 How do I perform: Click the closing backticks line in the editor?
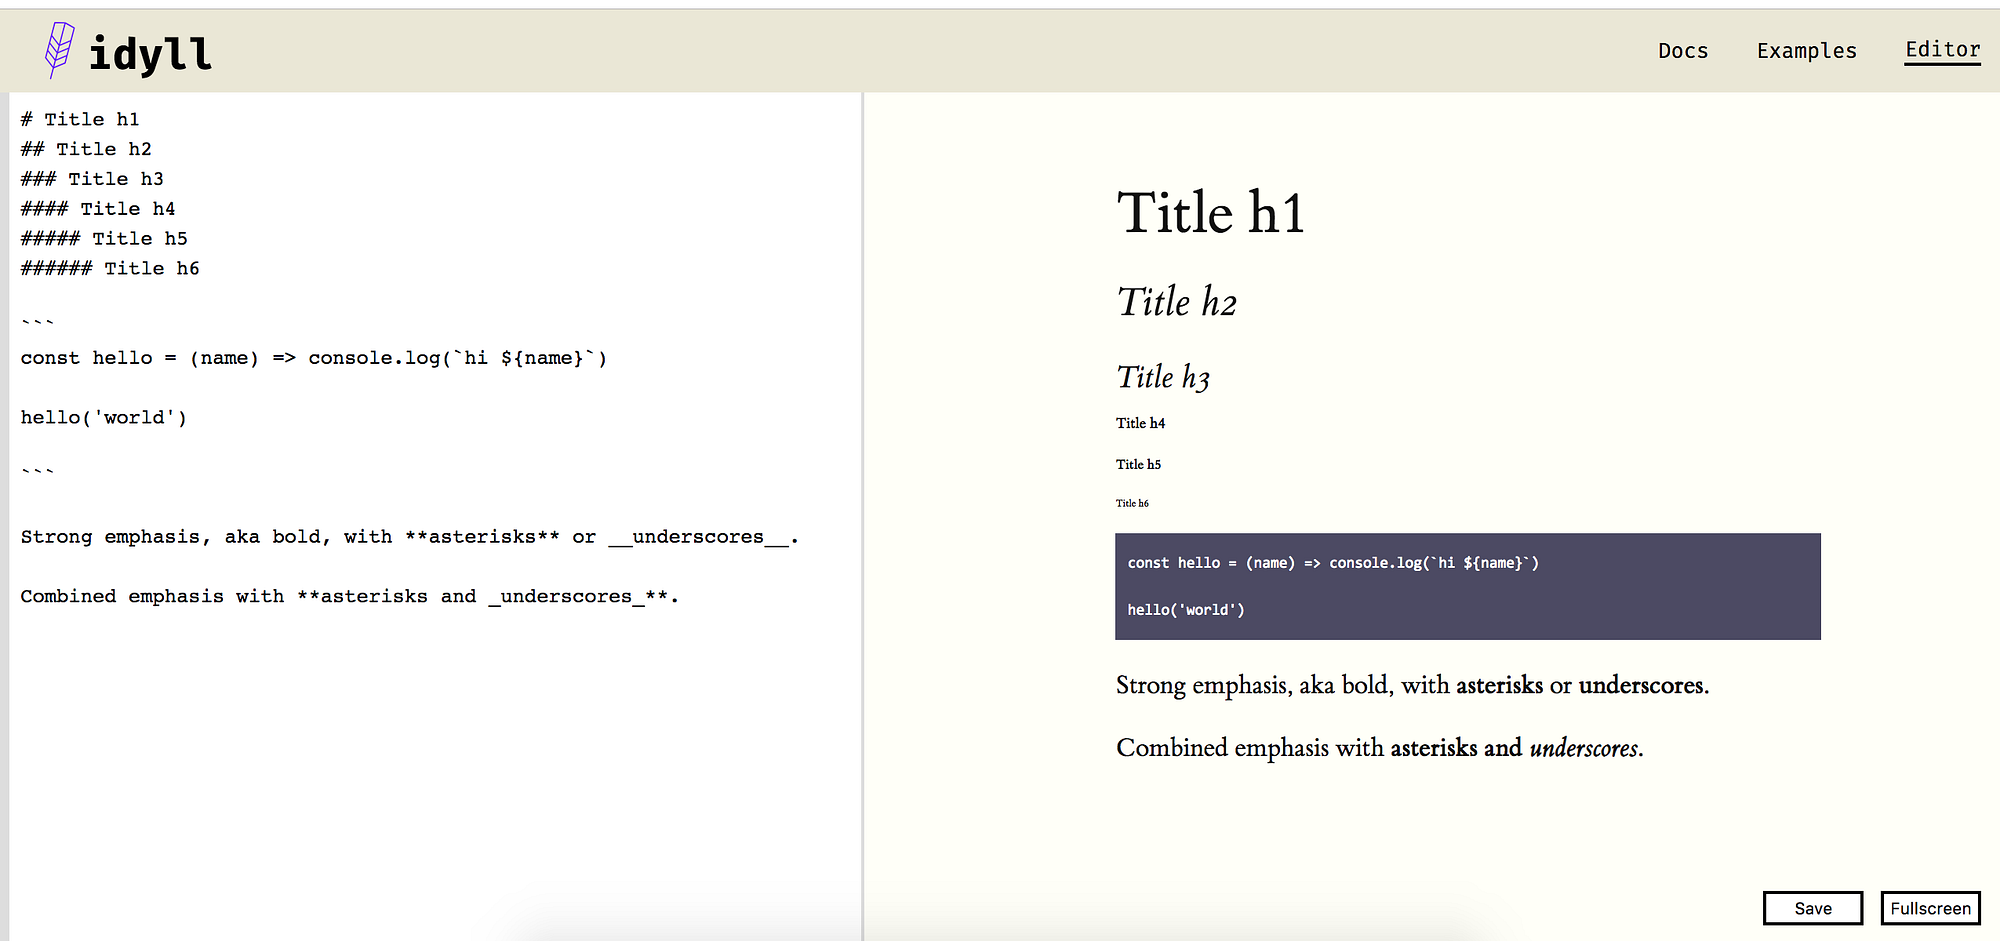click(38, 473)
